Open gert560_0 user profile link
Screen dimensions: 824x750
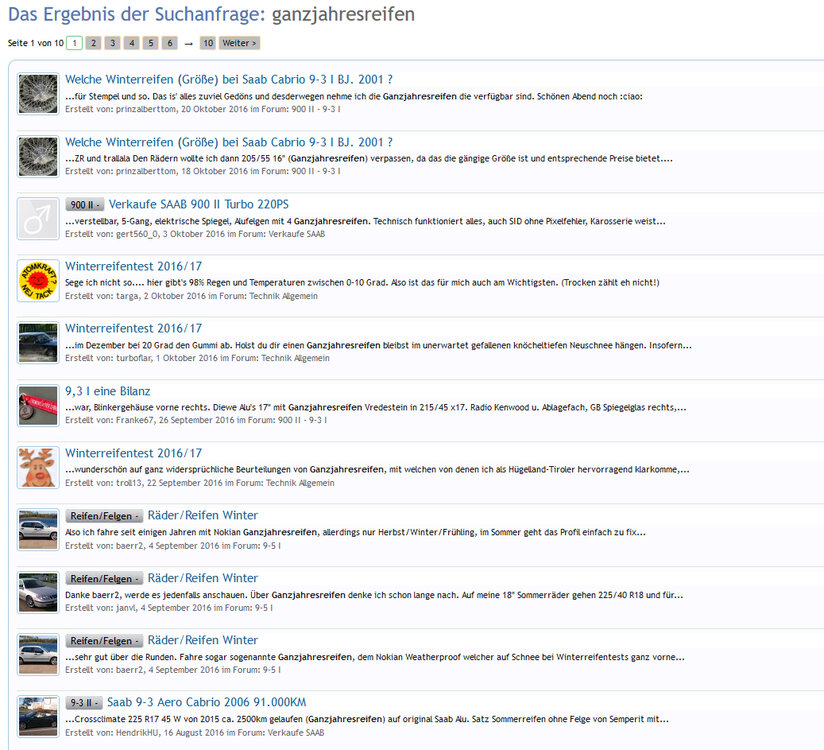pyautogui.click(x=137, y=234)
